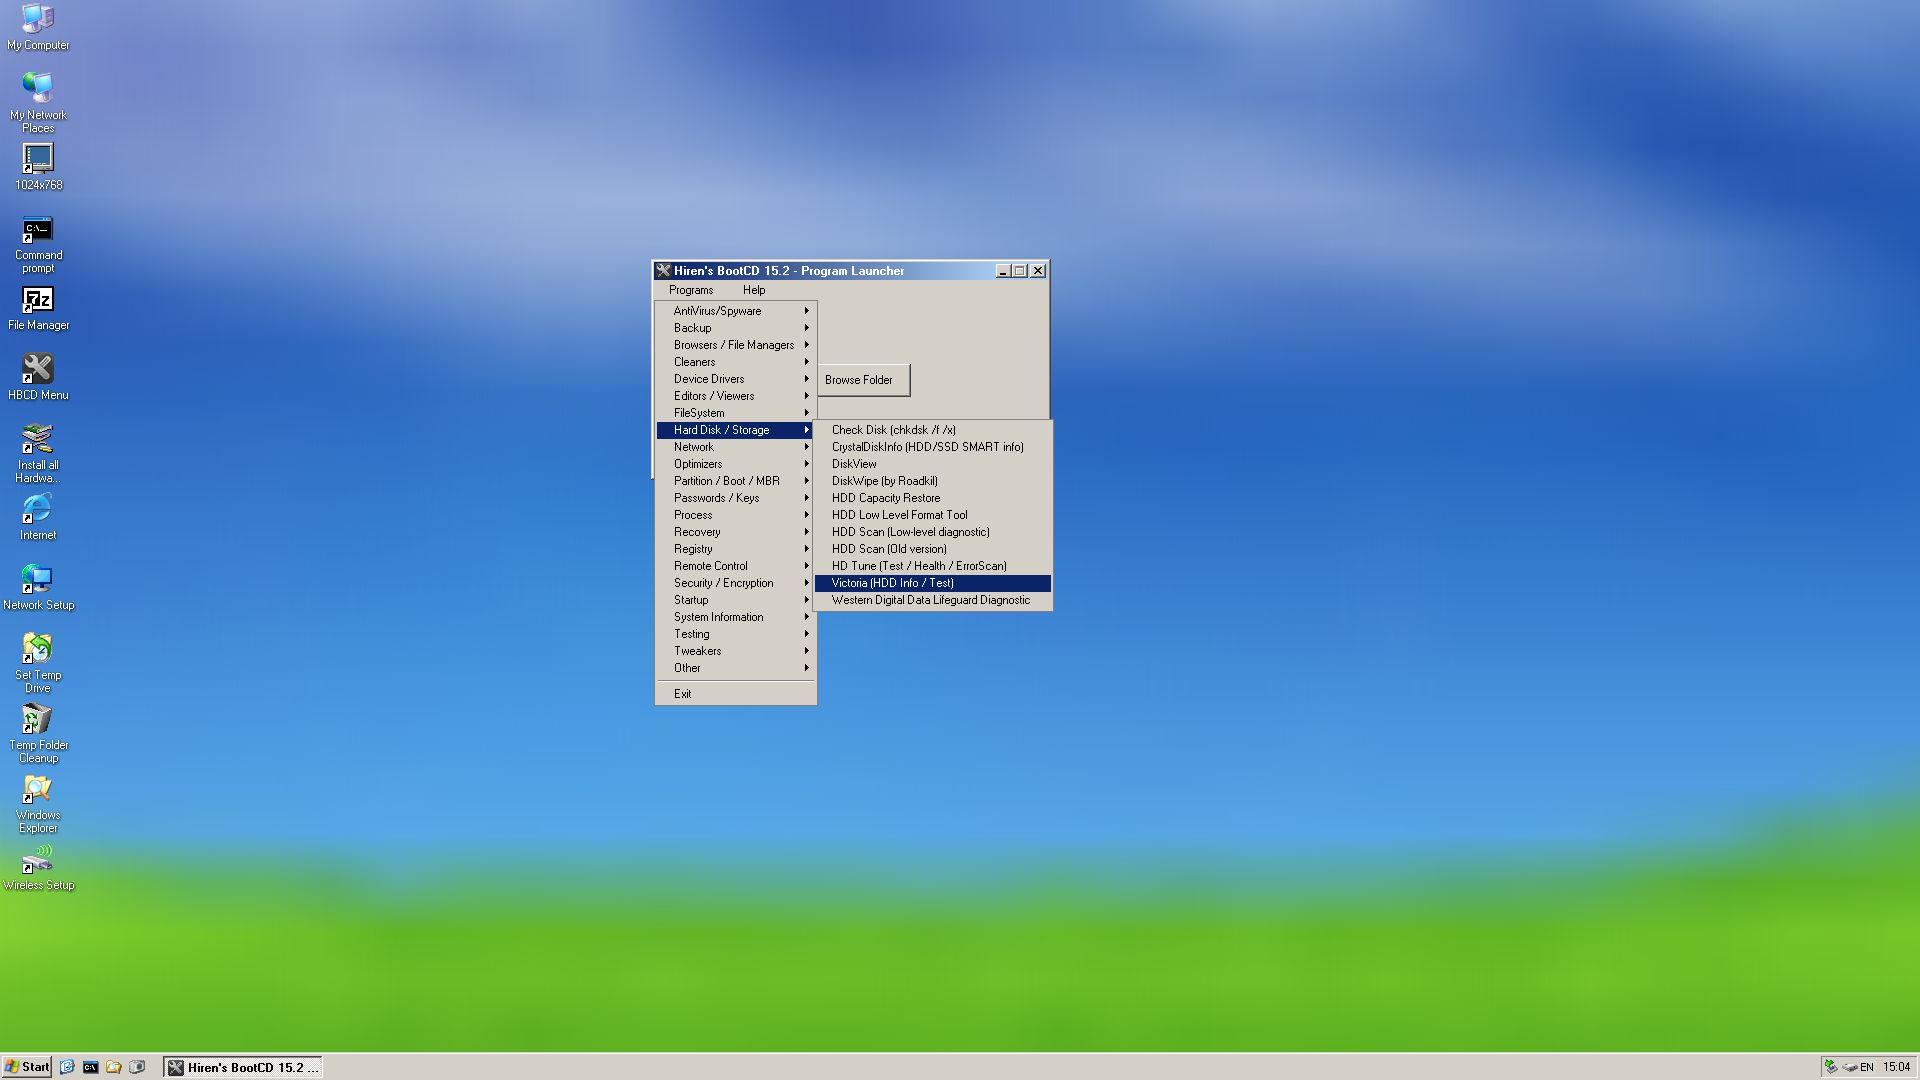Expand Partition / Boot / MBR submenu
1920x1080 pixels.
(x=736, y=481)
